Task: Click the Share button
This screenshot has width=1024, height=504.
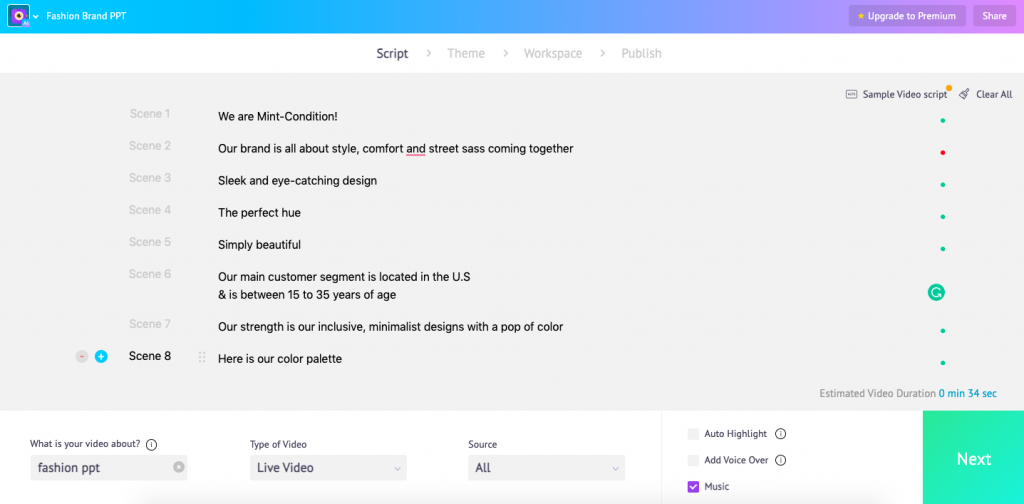Action: click(x=995, y=16)
